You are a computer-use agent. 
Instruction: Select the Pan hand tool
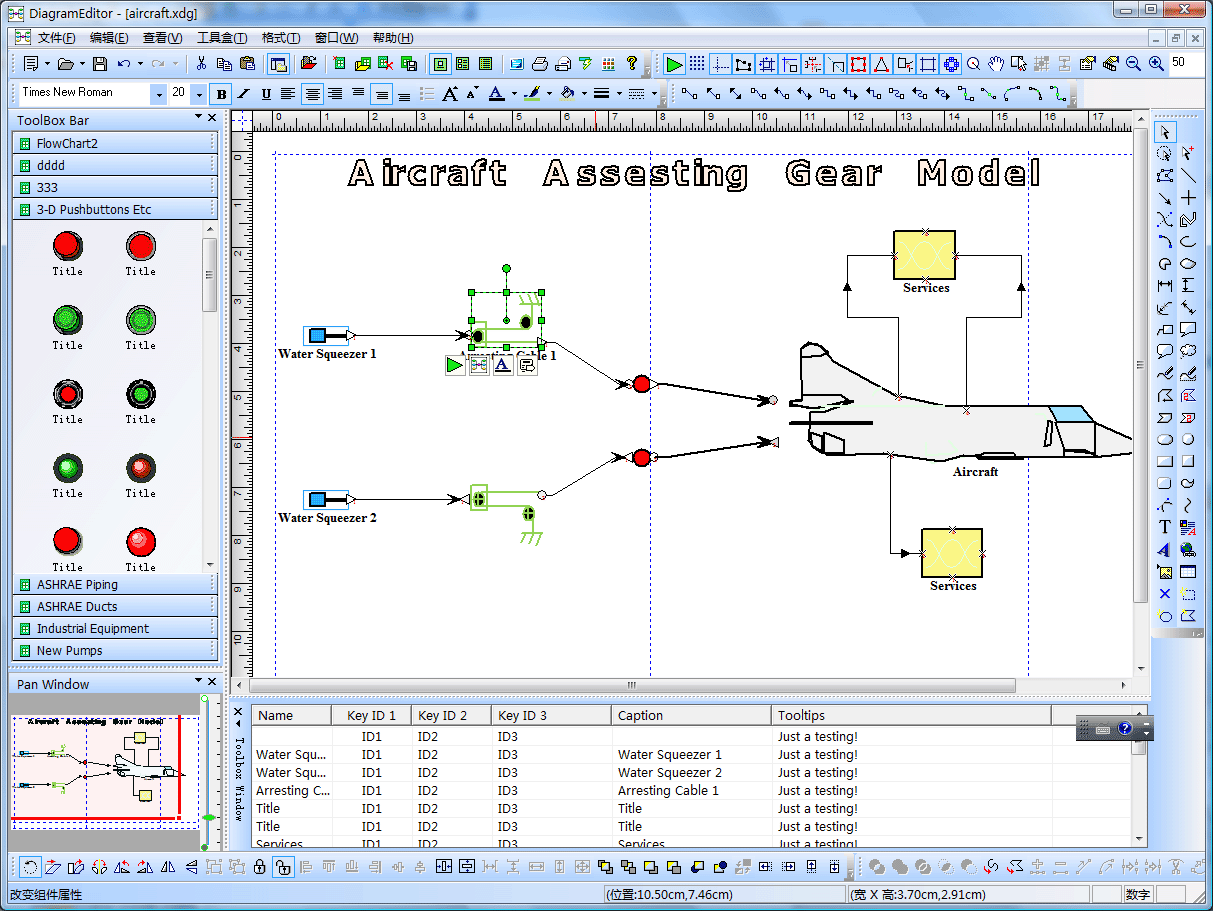pos(996,64)
